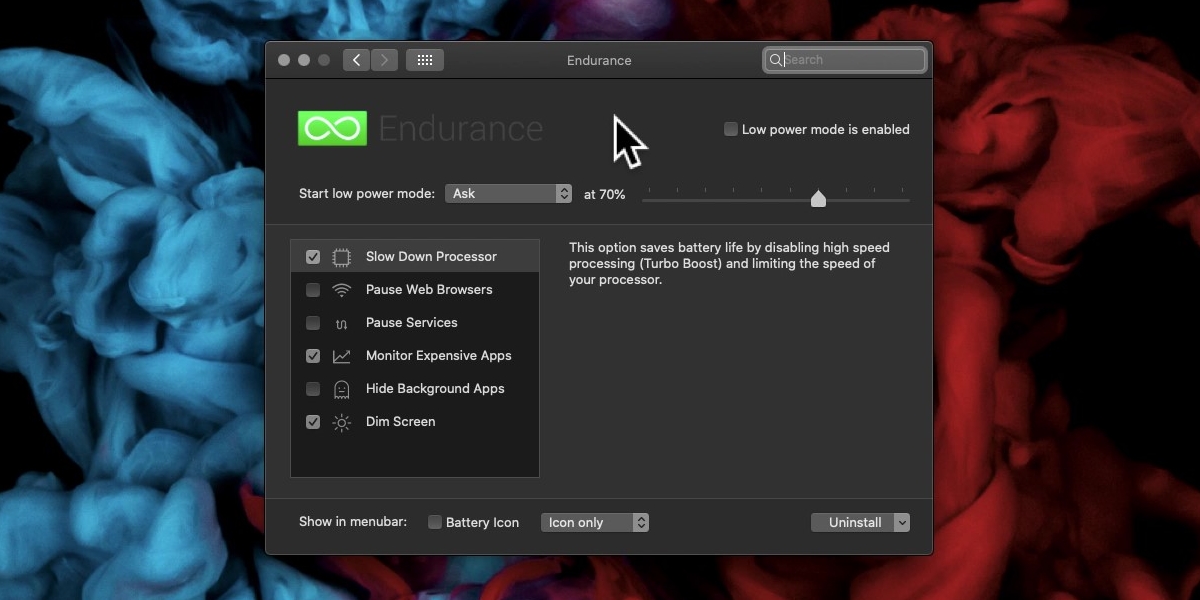Click the sun icon for Dim Screen
The width and height of the screenshot is (1200, 600).
pyautogui.click(x=342, y=422)
